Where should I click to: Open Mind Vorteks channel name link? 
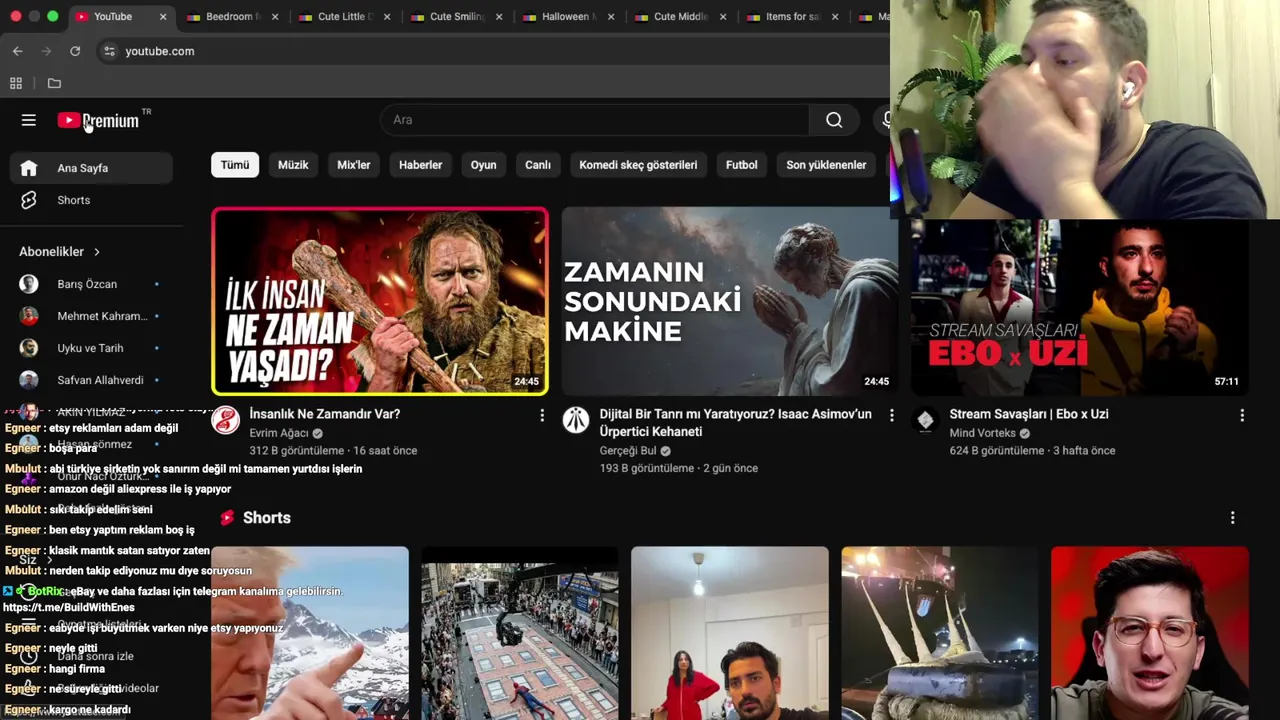[x=983, y=433]
